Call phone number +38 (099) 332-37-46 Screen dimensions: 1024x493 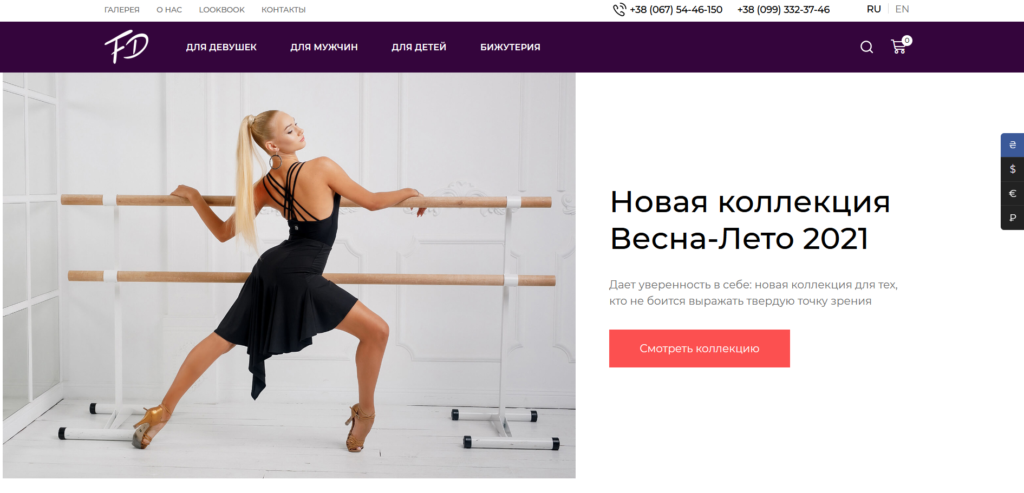click(783, 10)
